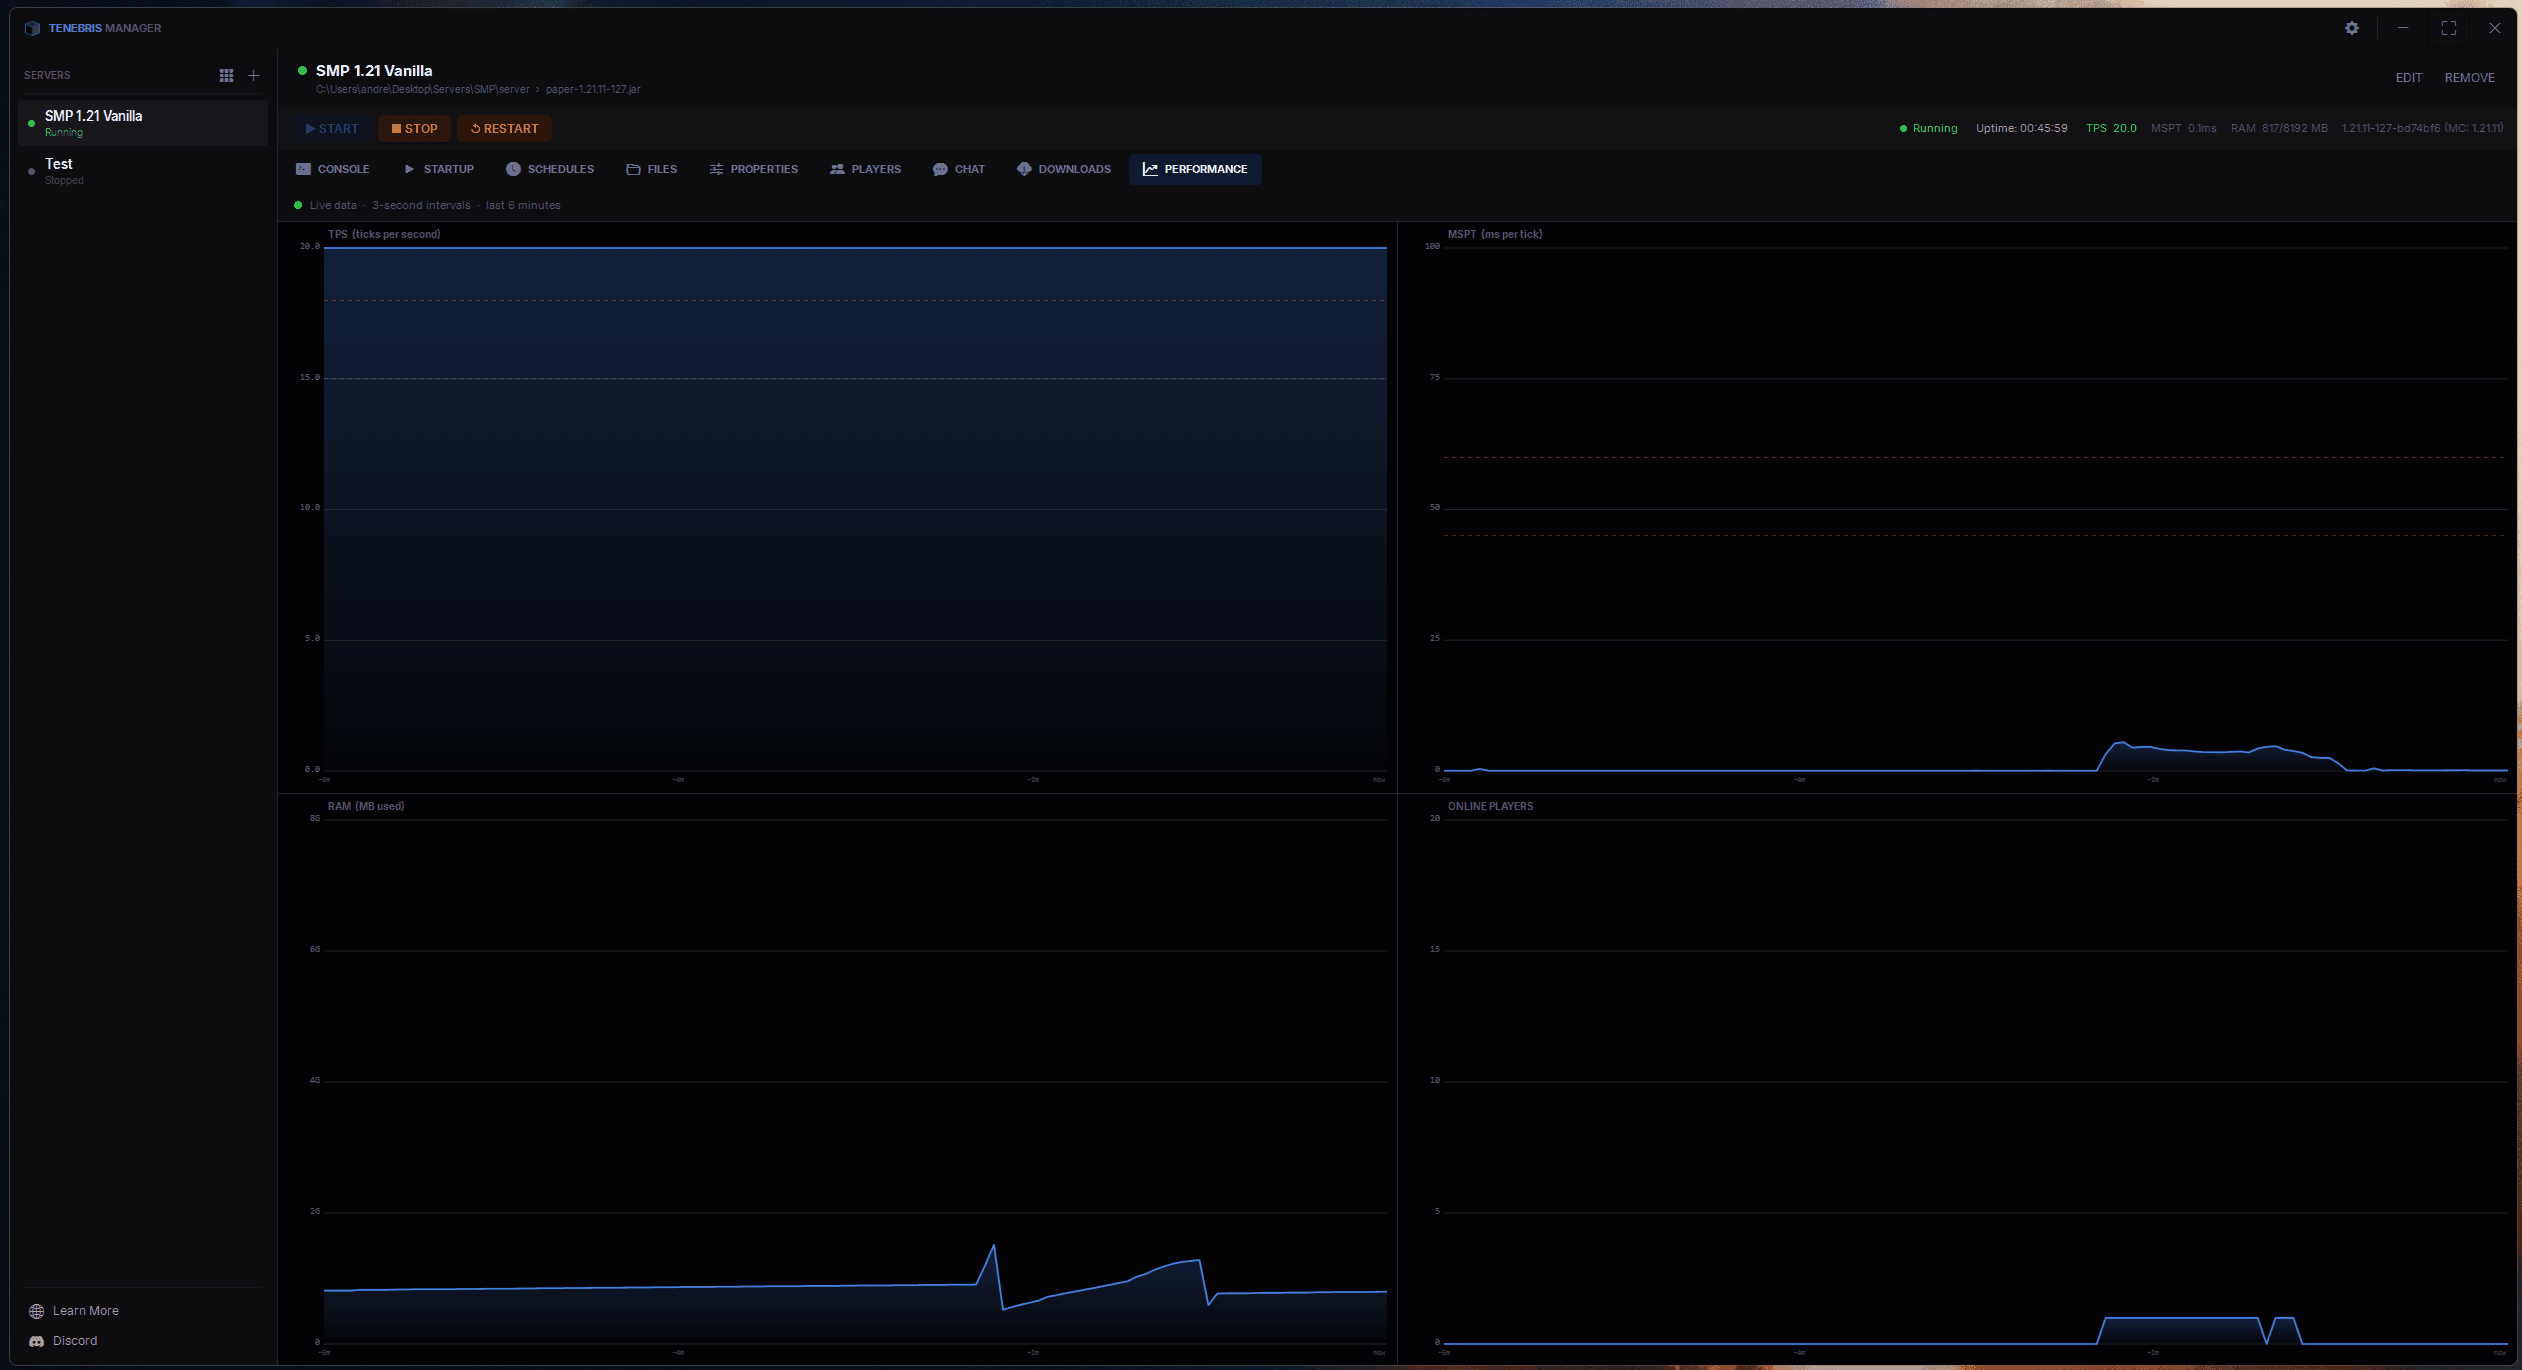Switch to the Console tab

tap(333, 169)
